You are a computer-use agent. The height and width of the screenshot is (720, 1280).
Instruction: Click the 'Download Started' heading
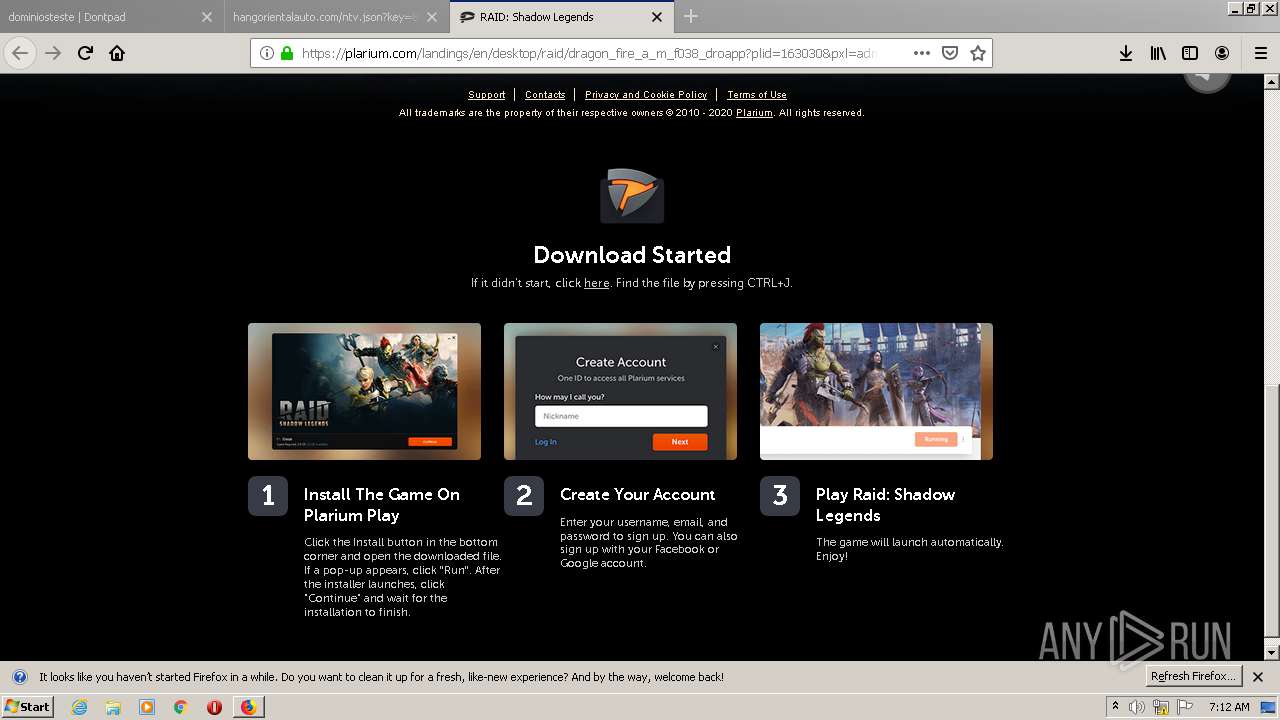tap(632, 255)
